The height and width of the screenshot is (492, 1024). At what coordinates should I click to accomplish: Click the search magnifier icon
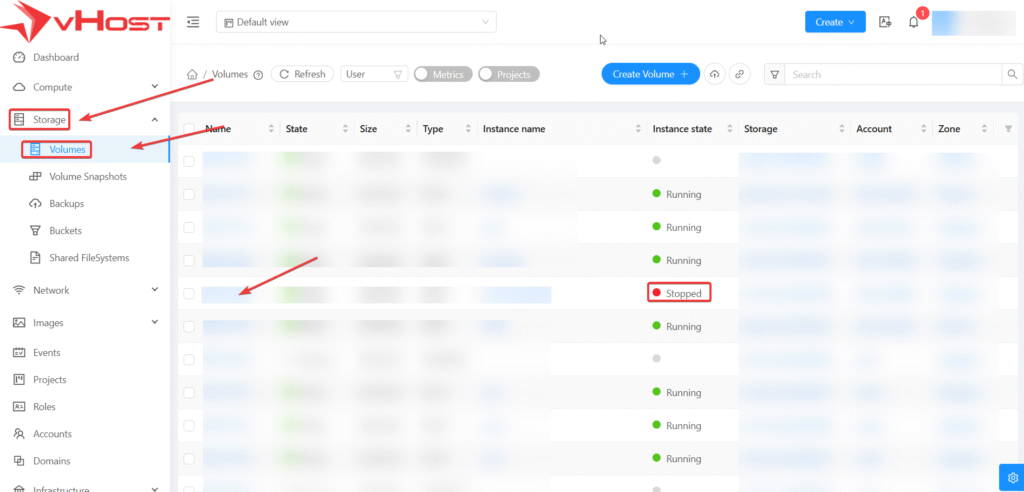(1012, 74)
